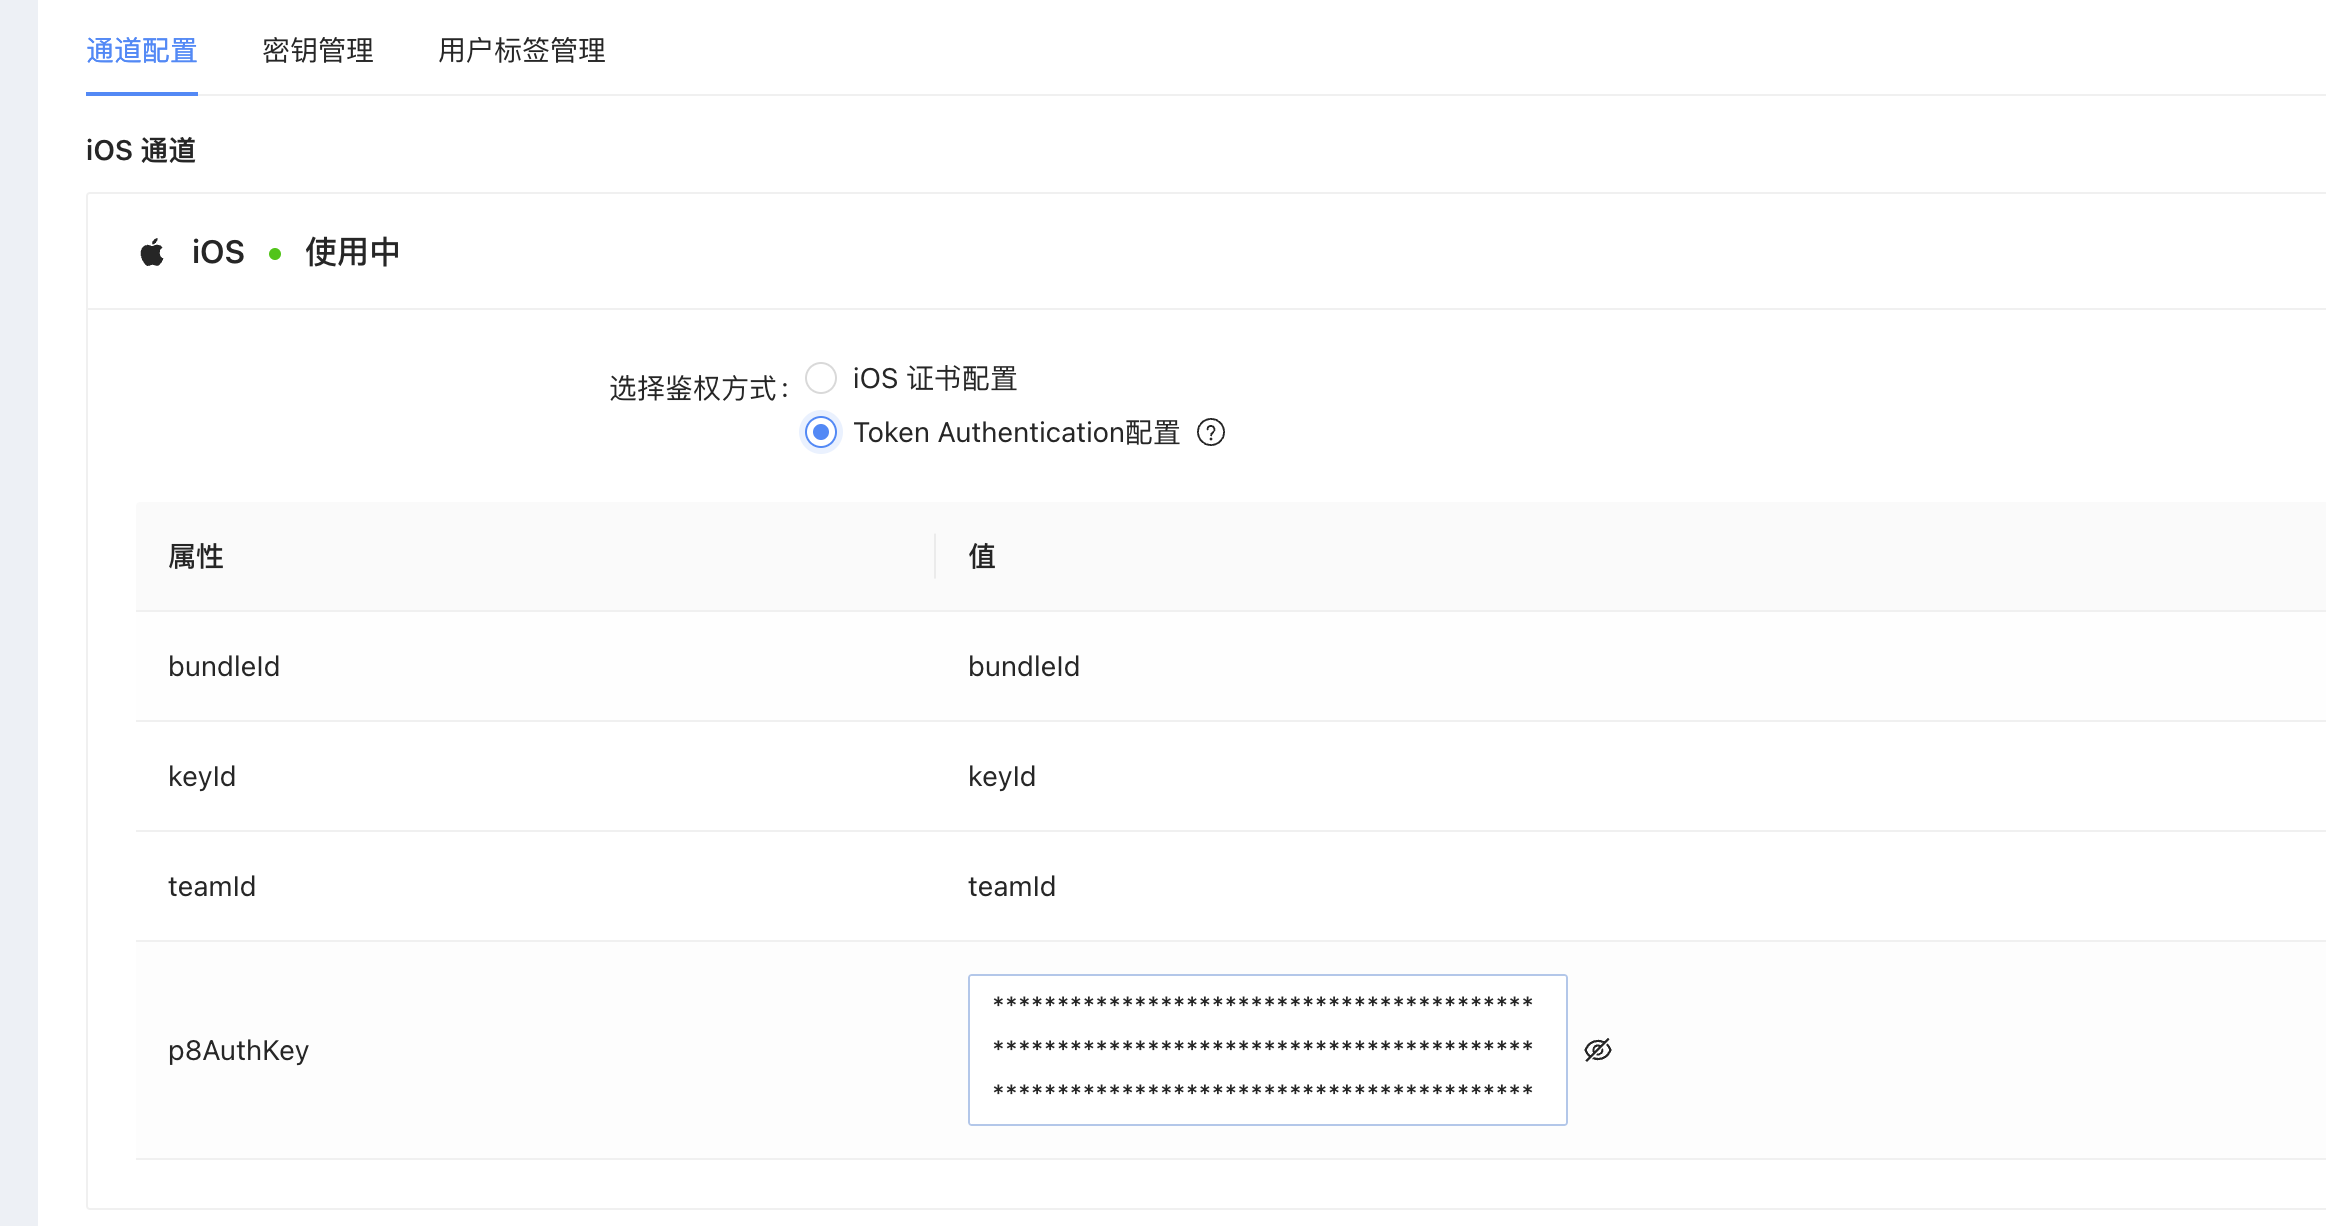Open the 密钥管理 tab
The image size is (2326, 1226).
click(318, 50)
